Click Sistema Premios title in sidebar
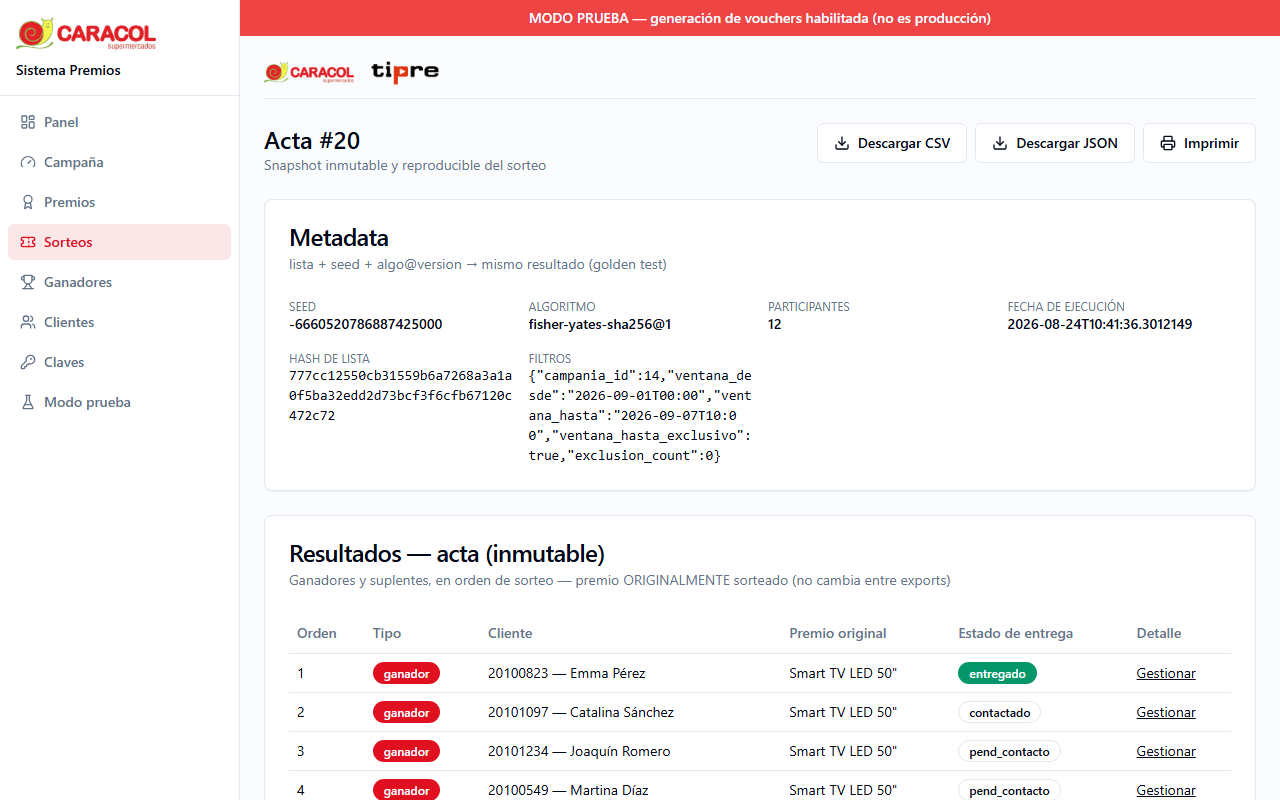Viewport: 1280px width, 800px height. [x=68, y=70]
